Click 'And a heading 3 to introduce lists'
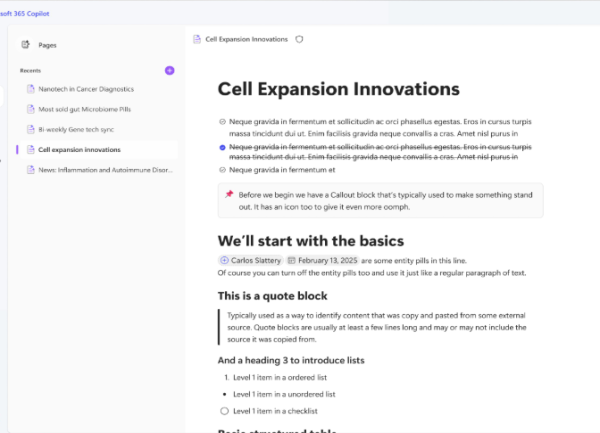The width and height of the screenshot is (600, 433). pos(291,360)
